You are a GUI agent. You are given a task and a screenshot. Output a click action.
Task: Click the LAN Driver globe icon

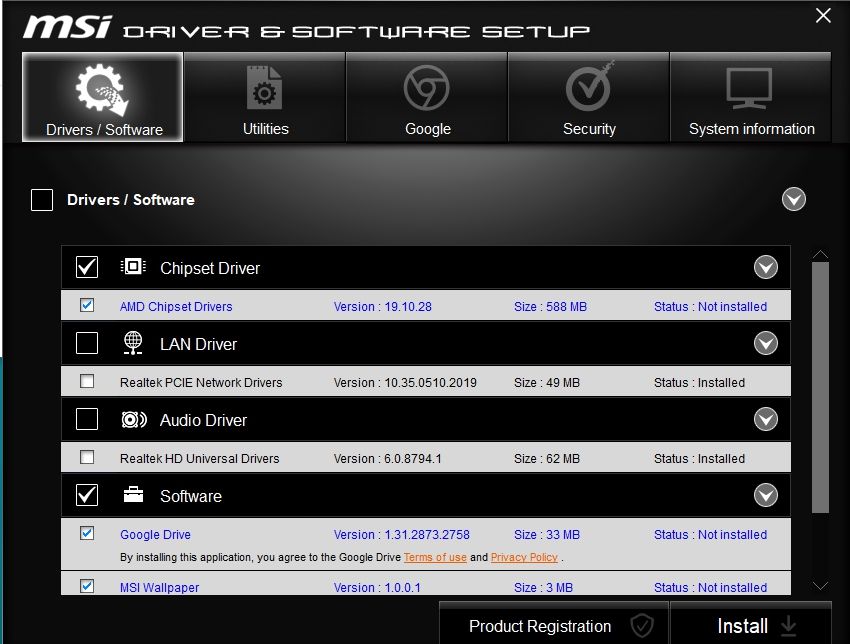[133, 343]
